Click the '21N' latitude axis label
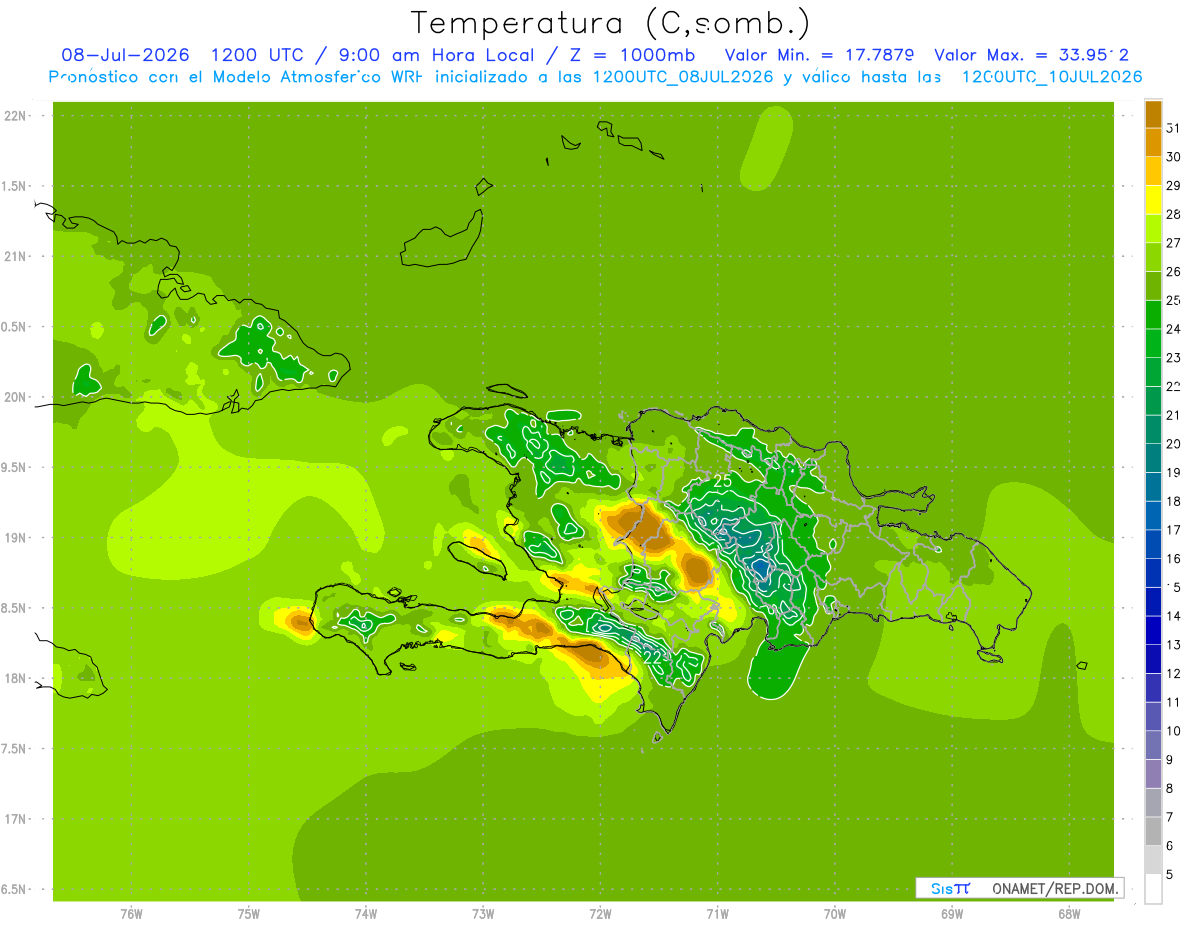The image size is (1200, 927). point(16,256)
